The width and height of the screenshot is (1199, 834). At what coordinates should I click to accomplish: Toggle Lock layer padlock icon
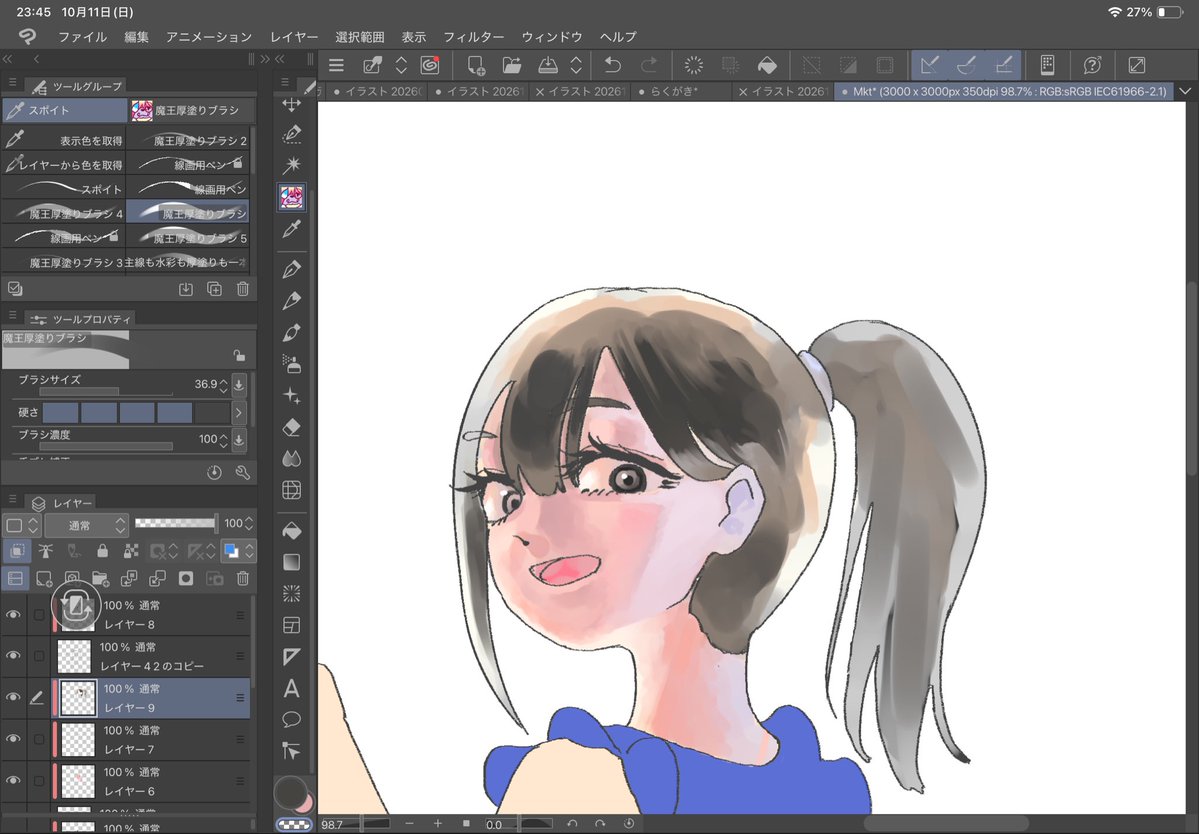[102, 550]
